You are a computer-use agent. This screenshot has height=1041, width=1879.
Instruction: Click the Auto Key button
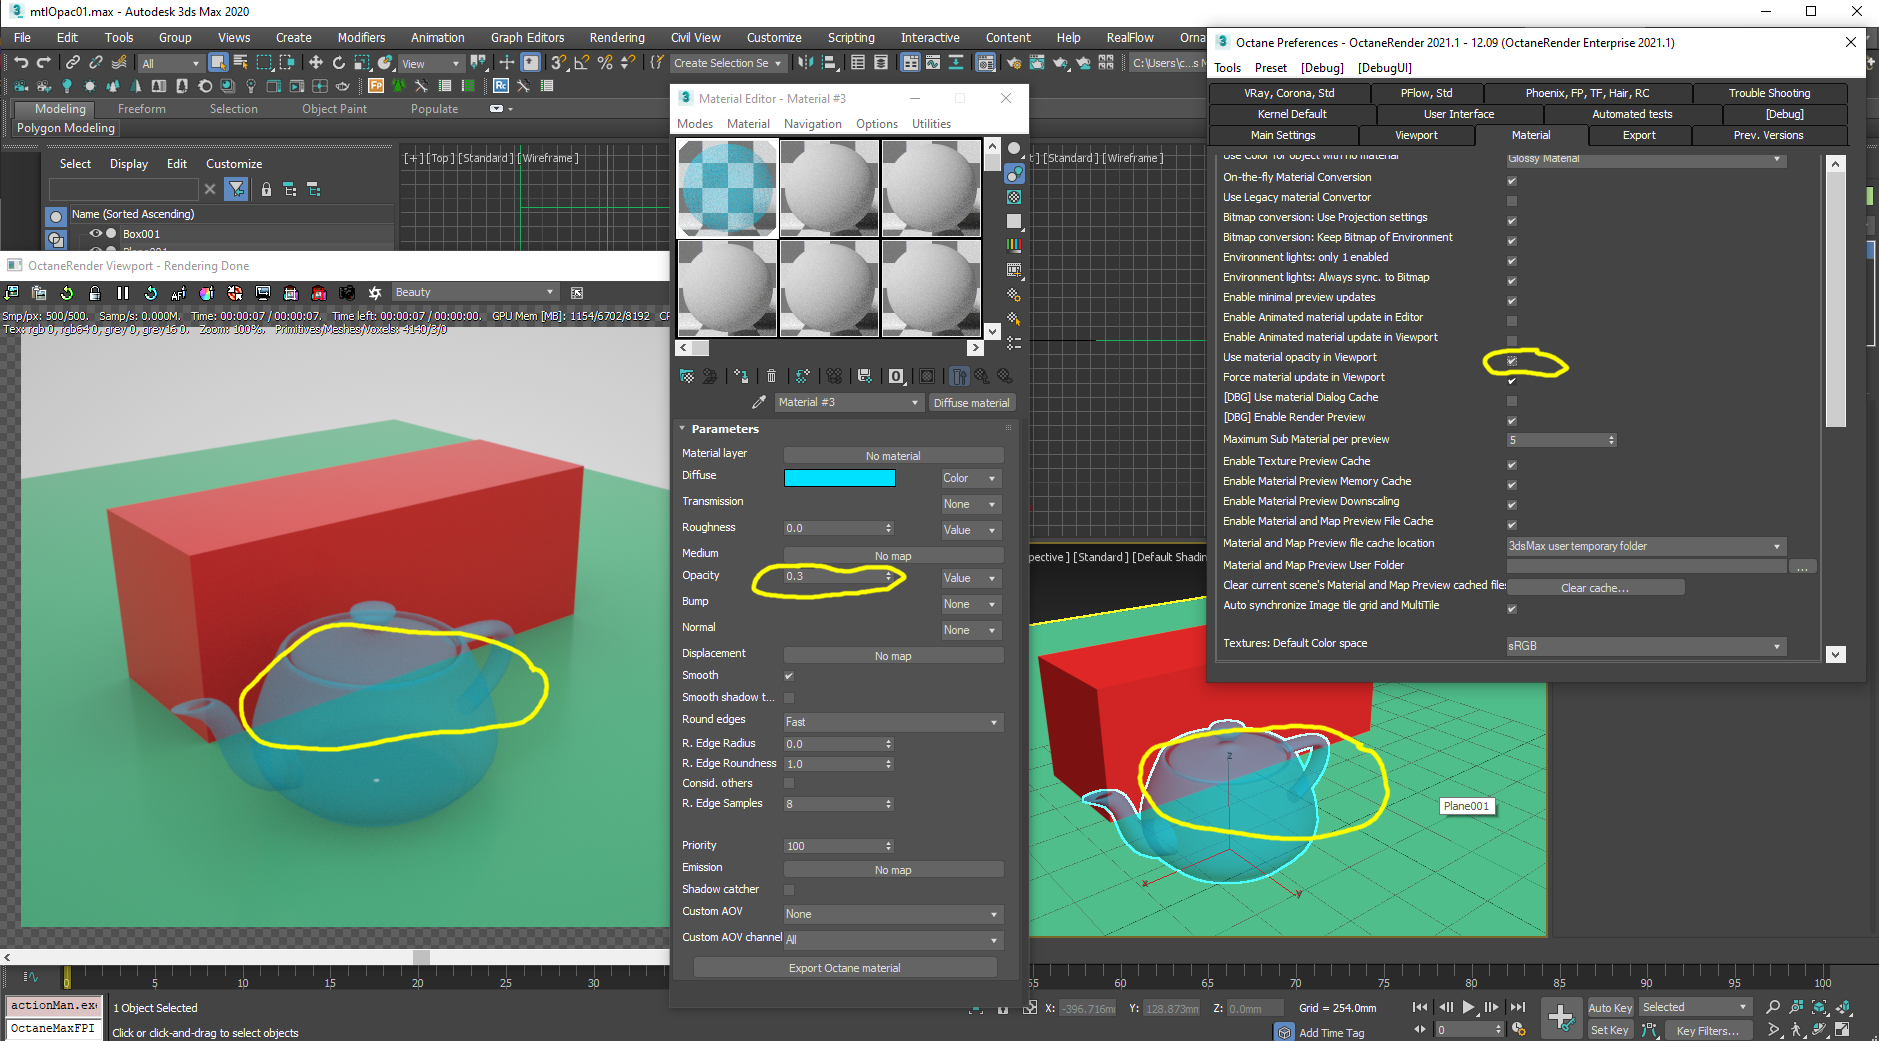coord(1610,1008)
